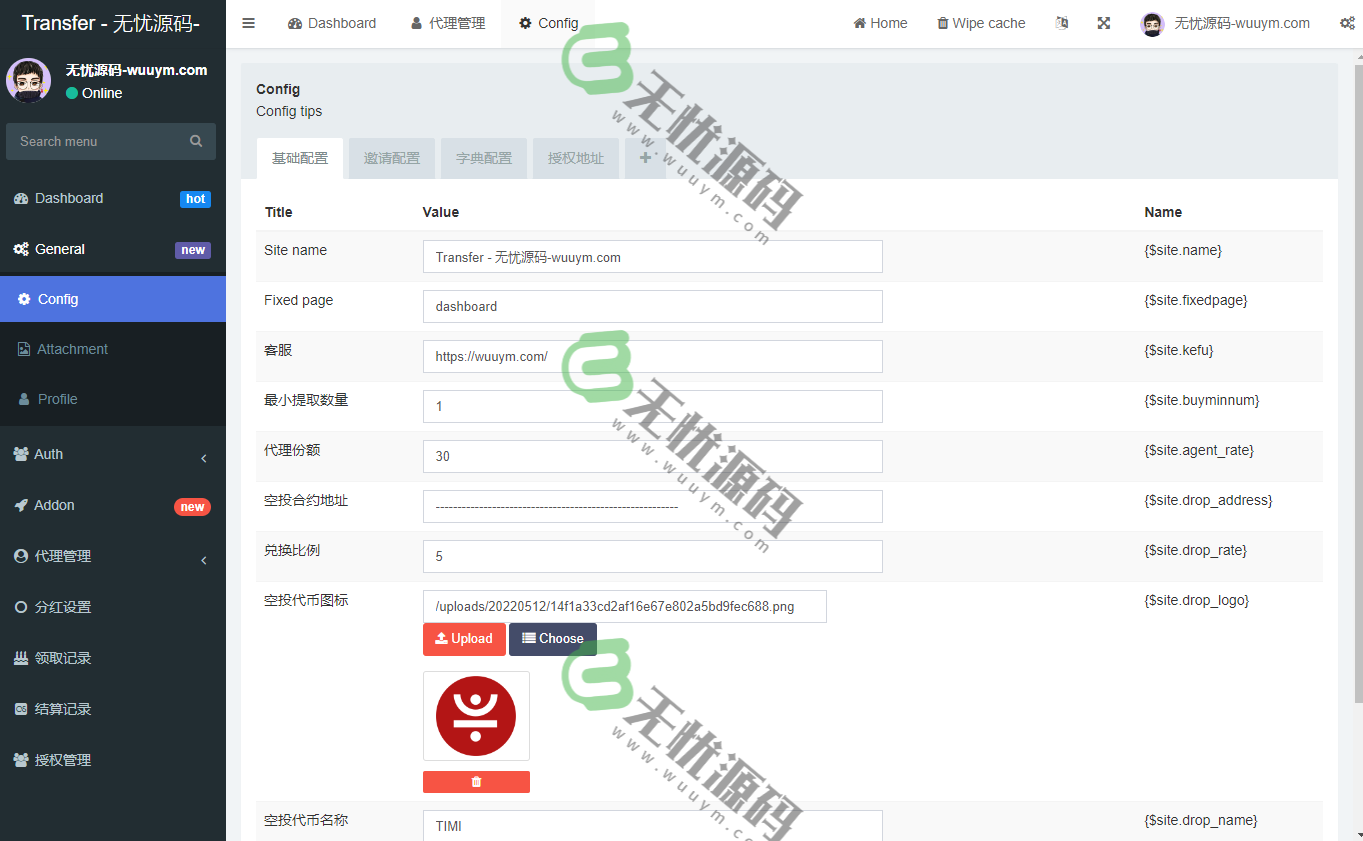Click the Wipe cache button

(x=981, y=22)
